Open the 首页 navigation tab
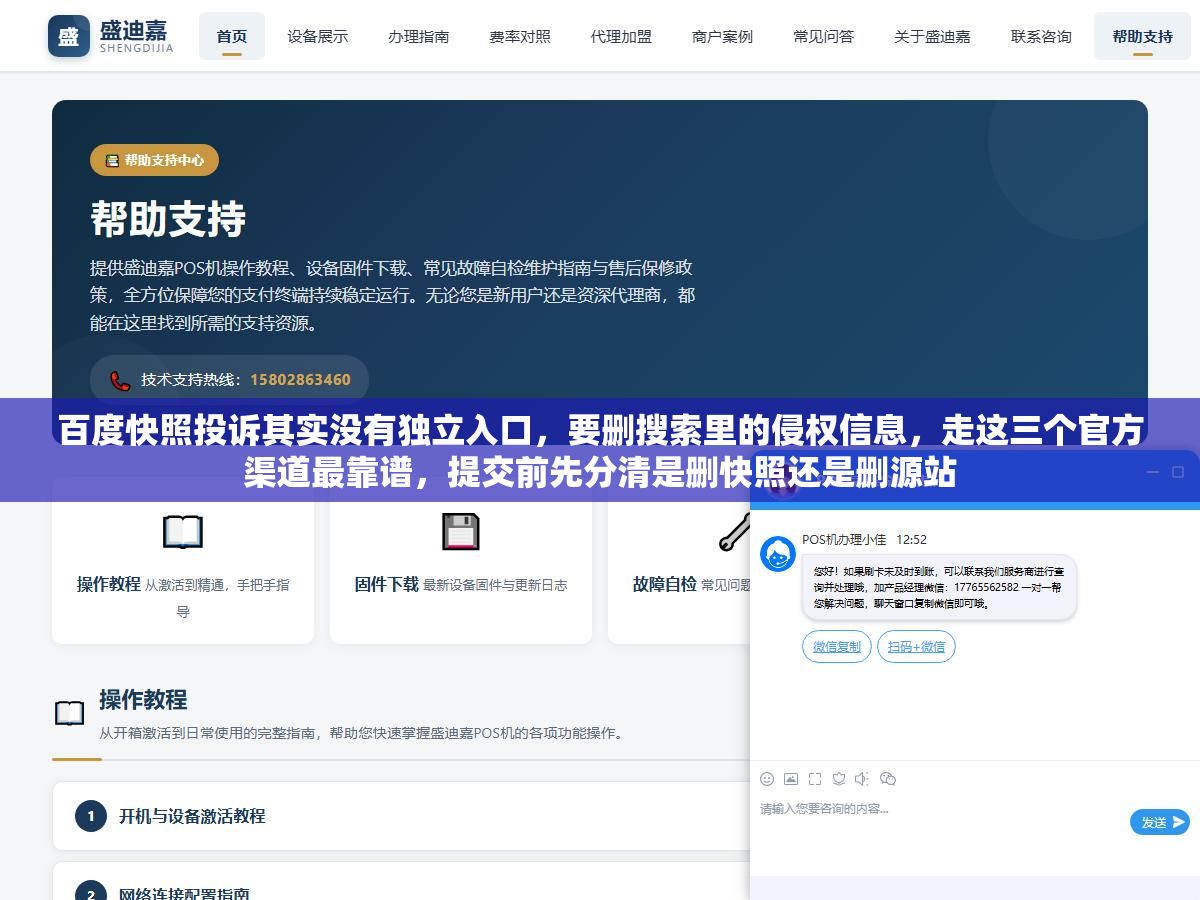 coord(232,36)
